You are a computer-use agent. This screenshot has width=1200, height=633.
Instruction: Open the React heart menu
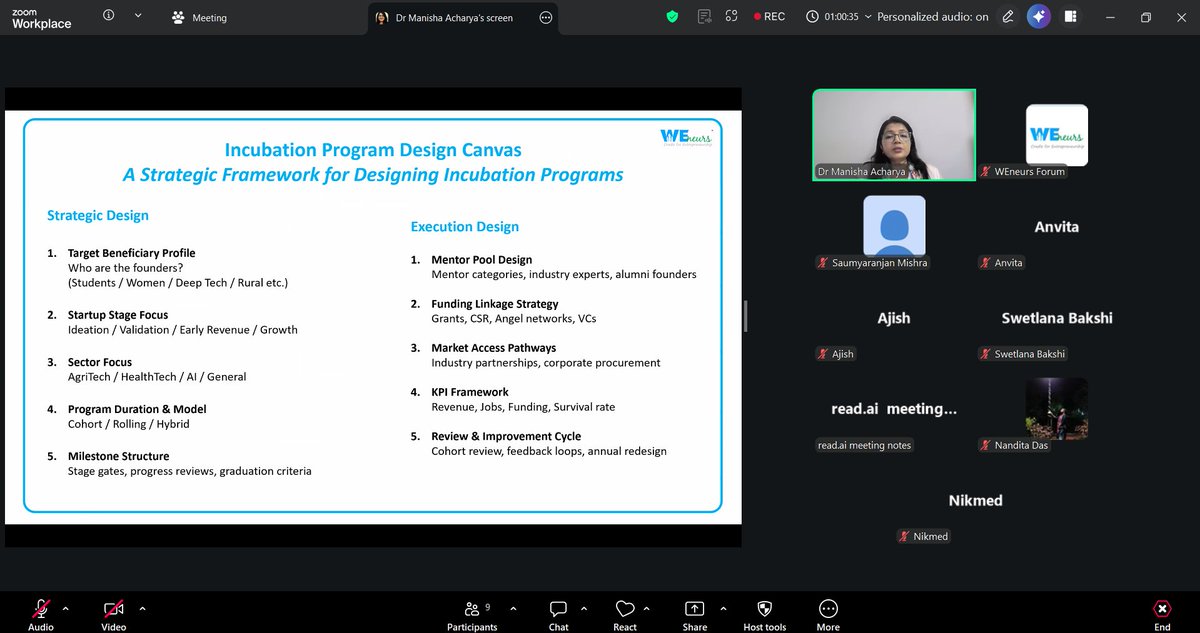[625, 614]
